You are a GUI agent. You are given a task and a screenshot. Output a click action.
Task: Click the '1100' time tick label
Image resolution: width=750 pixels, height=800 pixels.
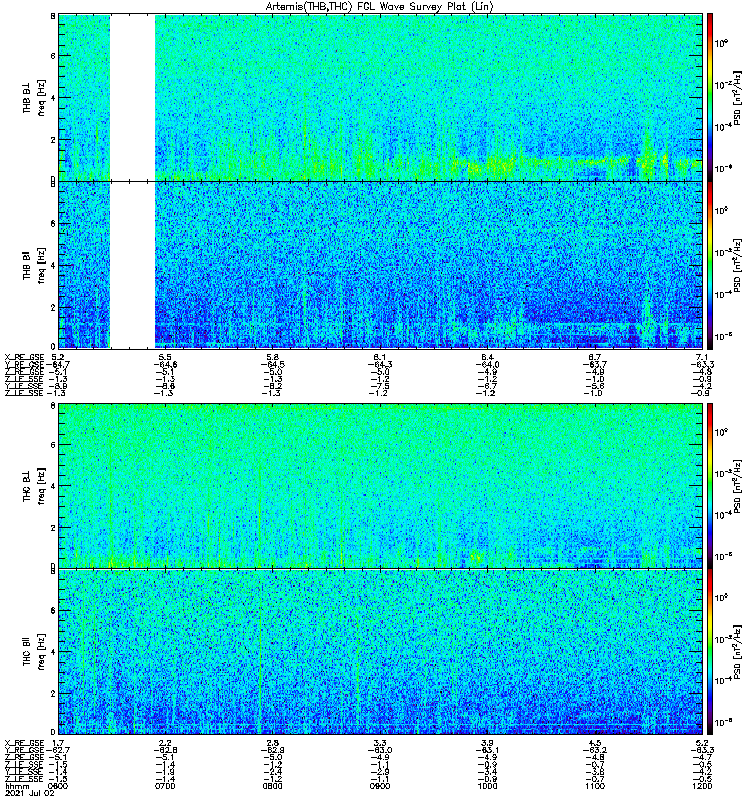[x=595, y=786]
